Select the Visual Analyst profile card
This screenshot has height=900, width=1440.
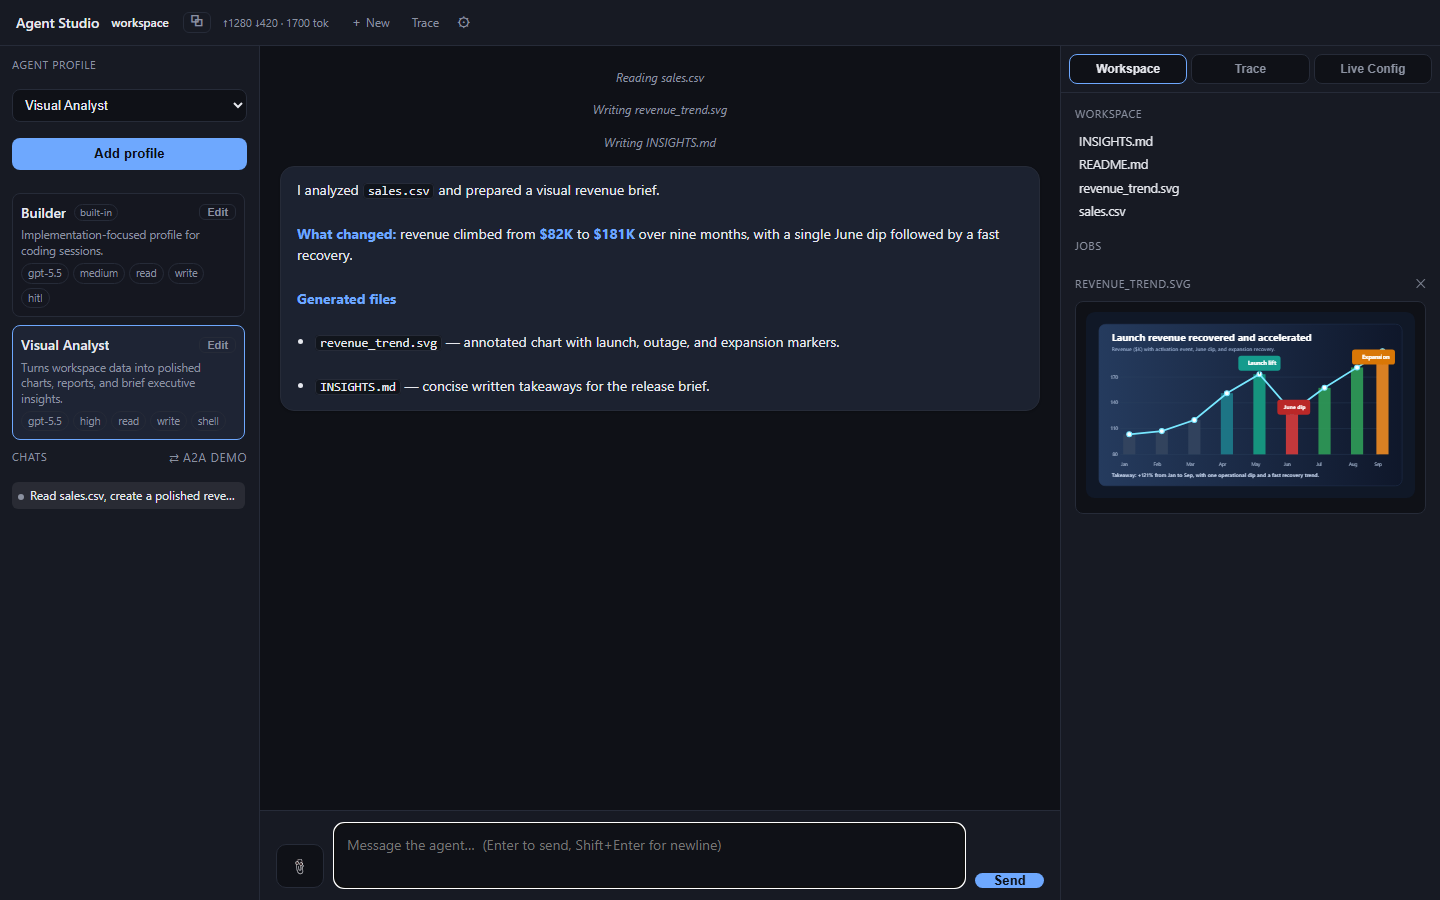(128, 382)
